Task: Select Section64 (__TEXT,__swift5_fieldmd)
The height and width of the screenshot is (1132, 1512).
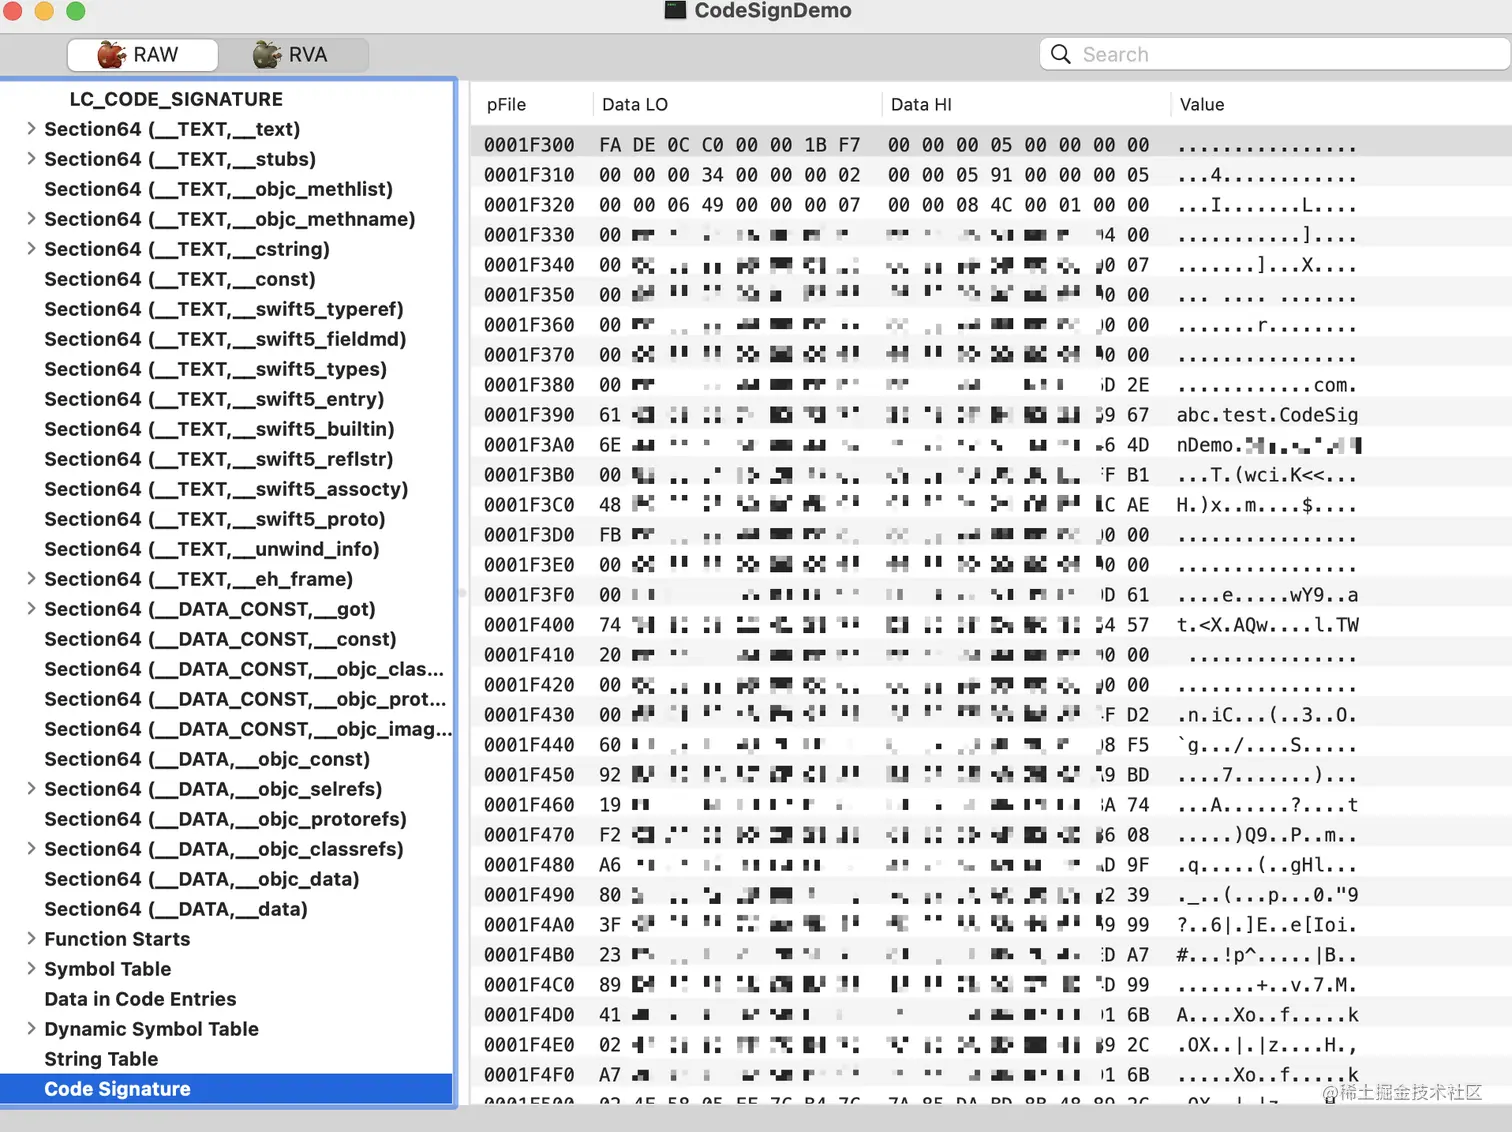Action: (x=226, y=339)
